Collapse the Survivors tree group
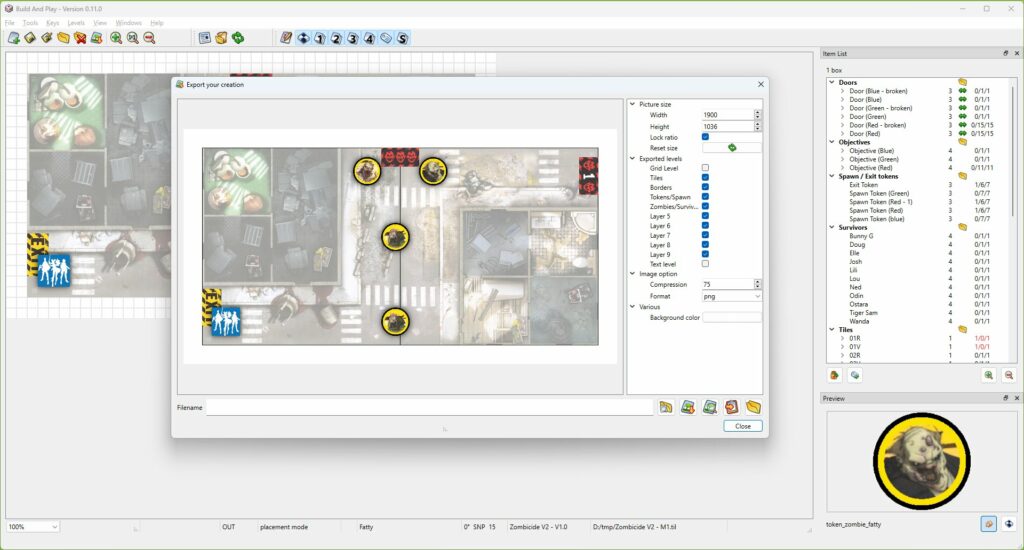The width and height of the screenshot is (1024, 550). point(831,227)
